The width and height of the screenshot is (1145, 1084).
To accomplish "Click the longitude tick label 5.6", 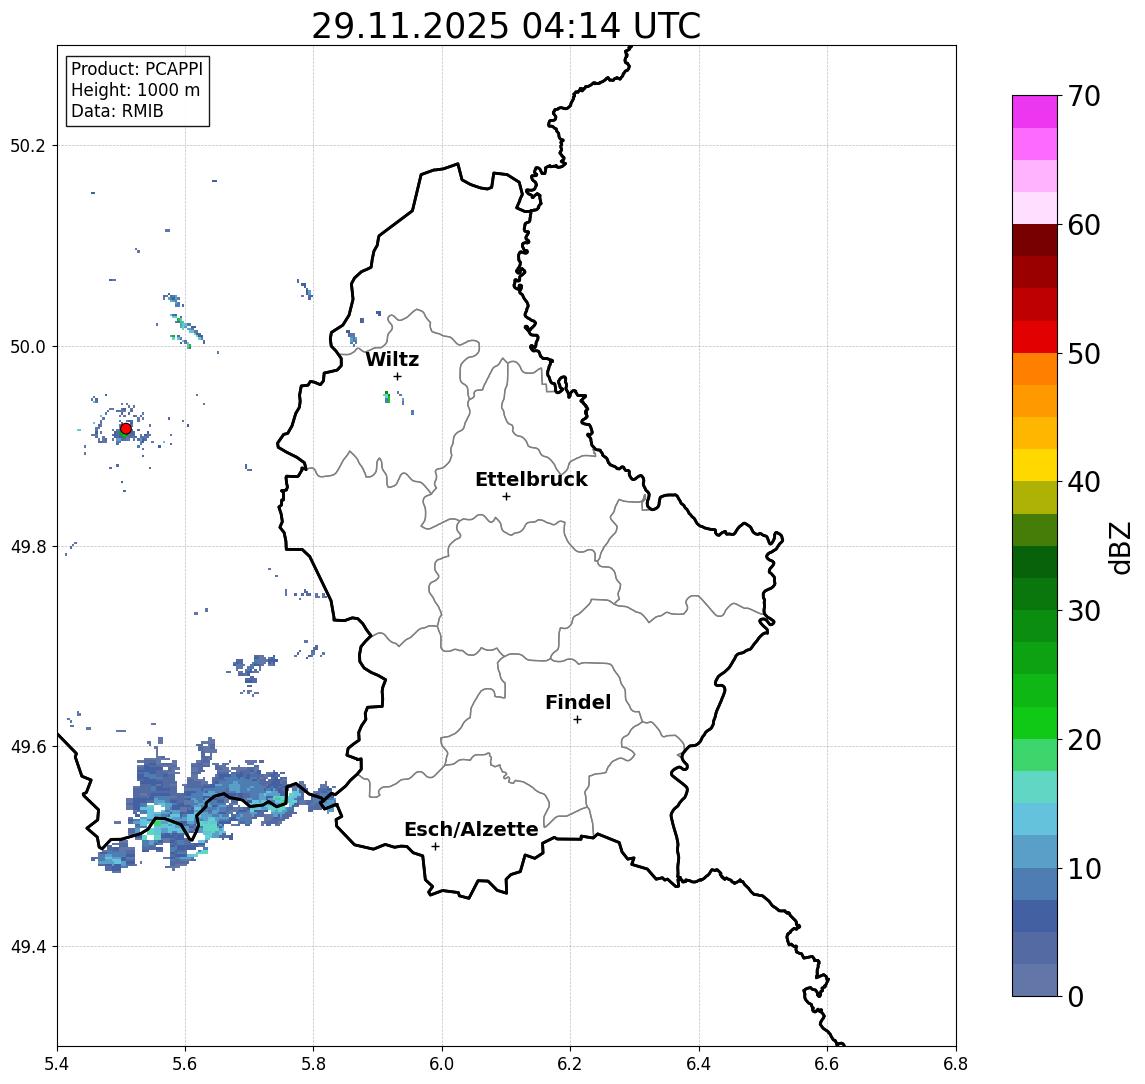I will [185, 1064].
